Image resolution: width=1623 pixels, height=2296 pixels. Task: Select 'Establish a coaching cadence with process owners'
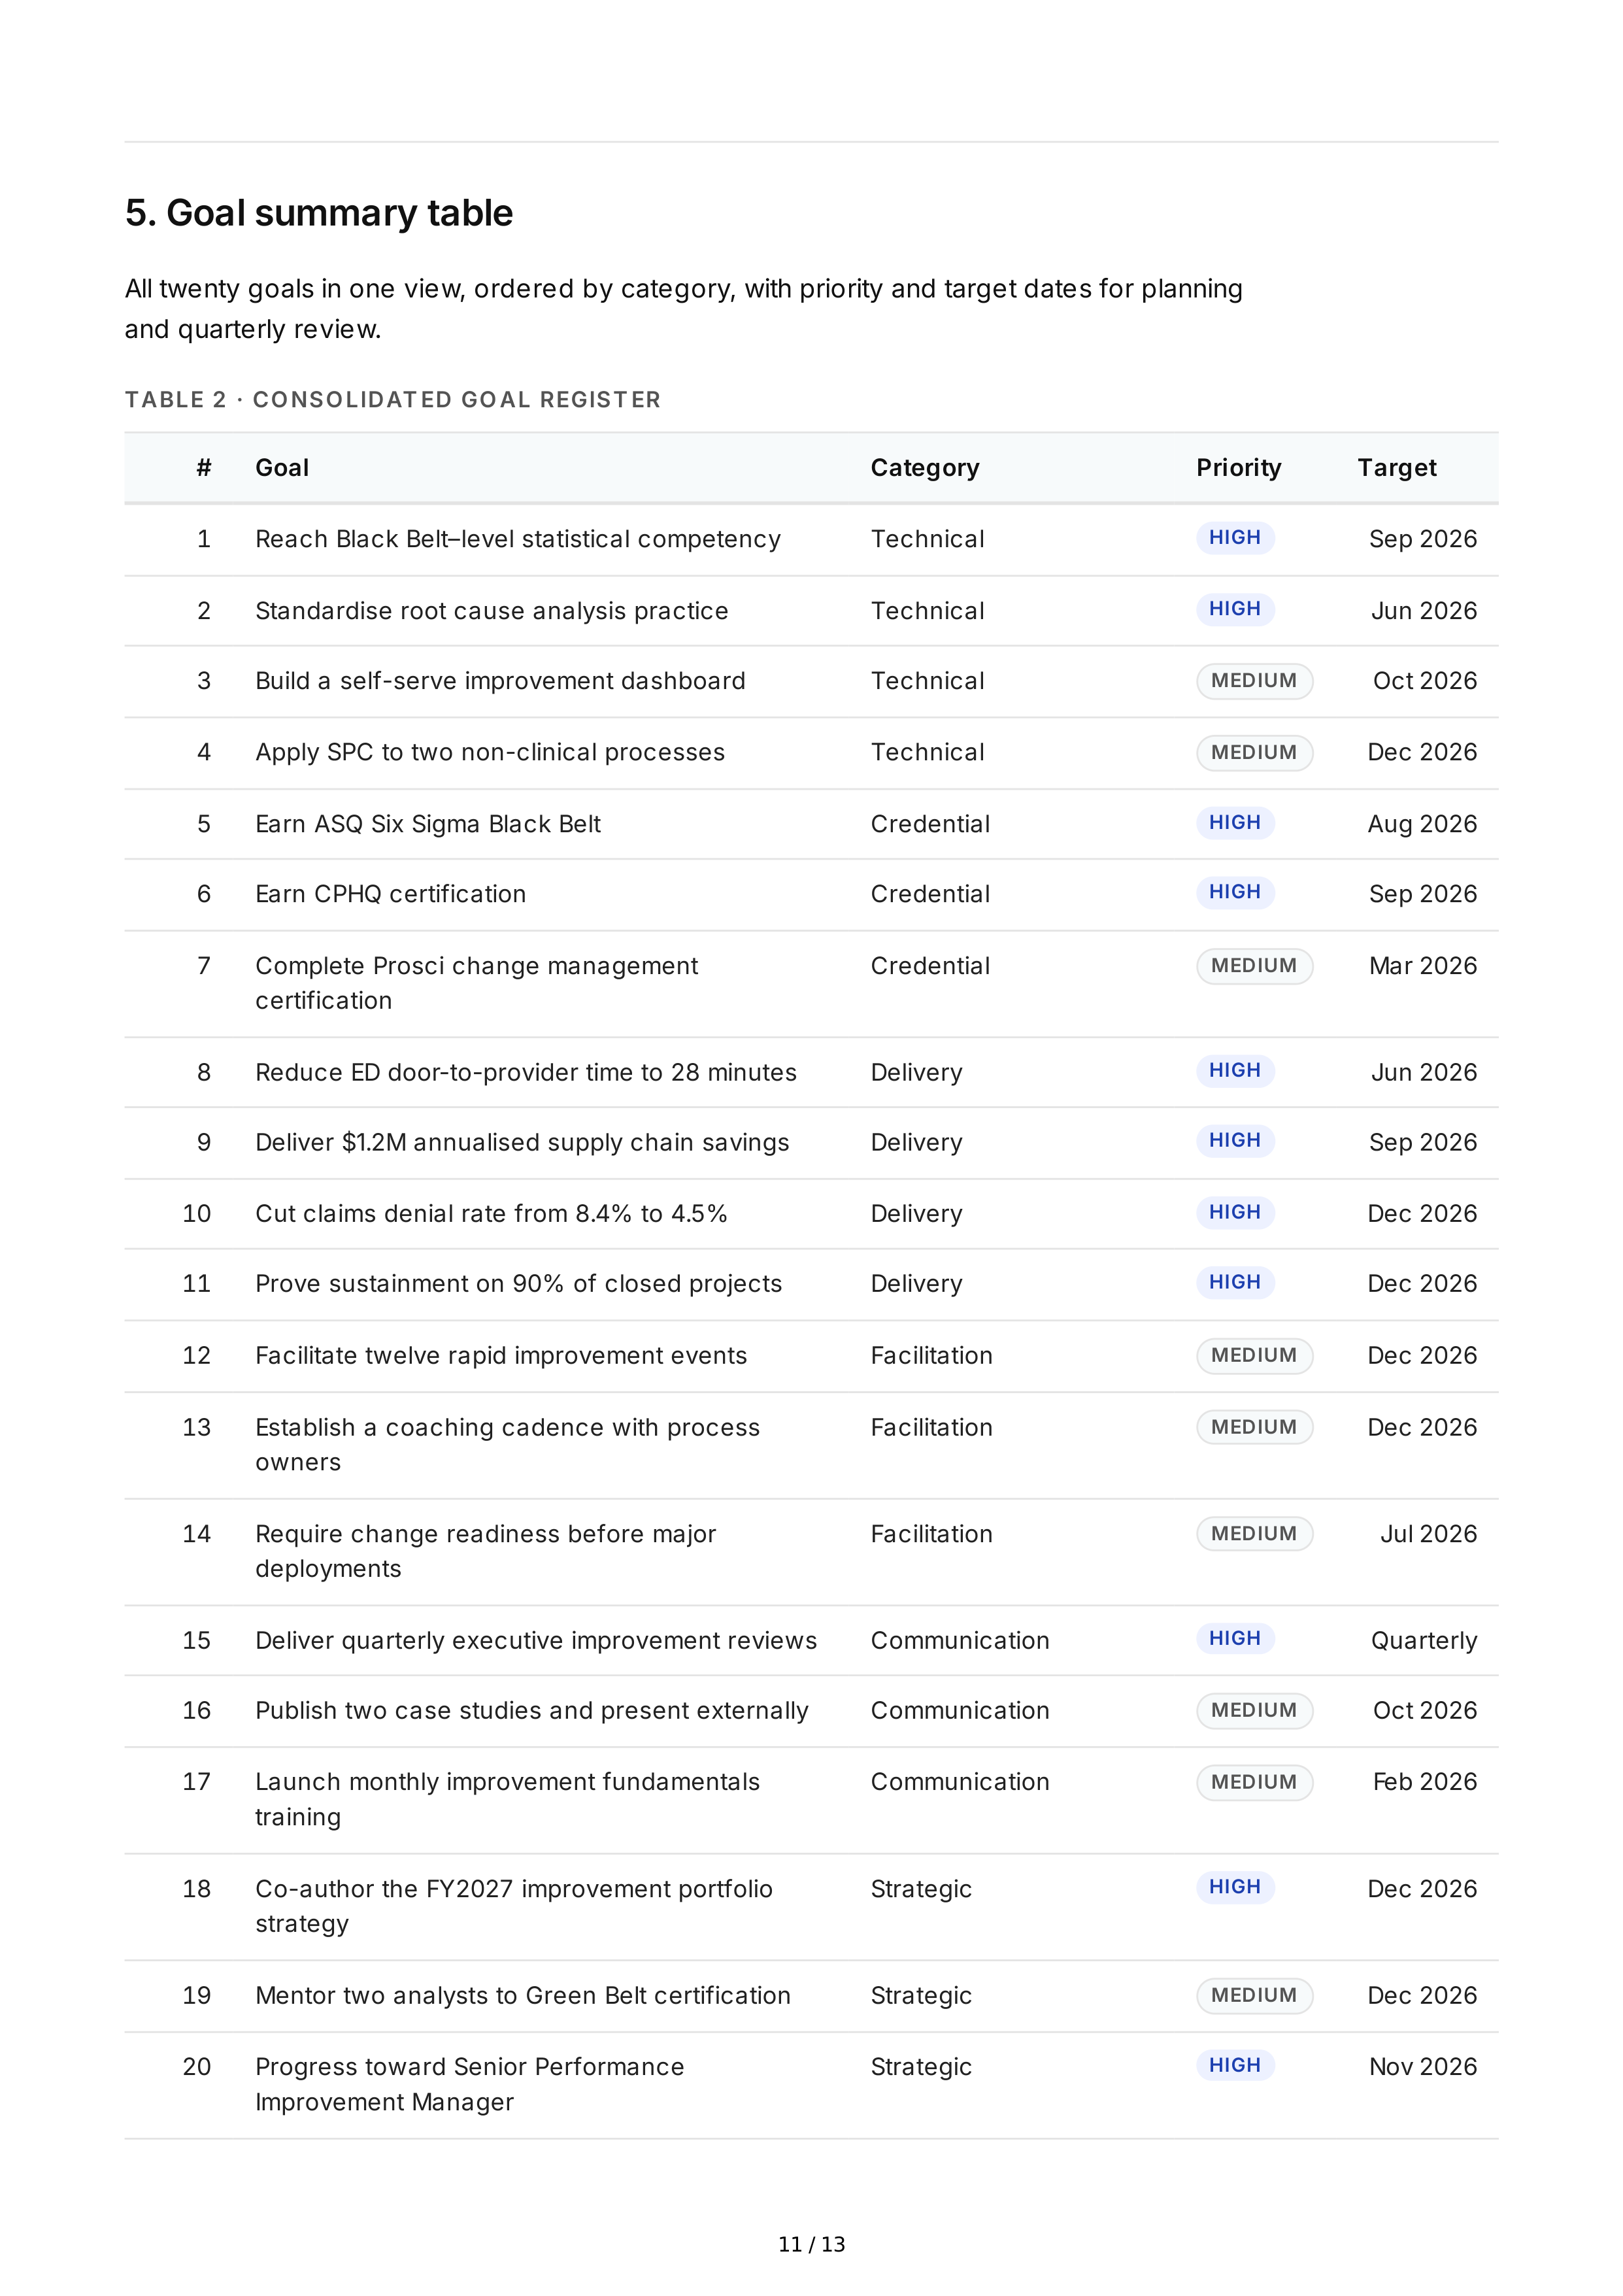click(x=507, y=1444)
